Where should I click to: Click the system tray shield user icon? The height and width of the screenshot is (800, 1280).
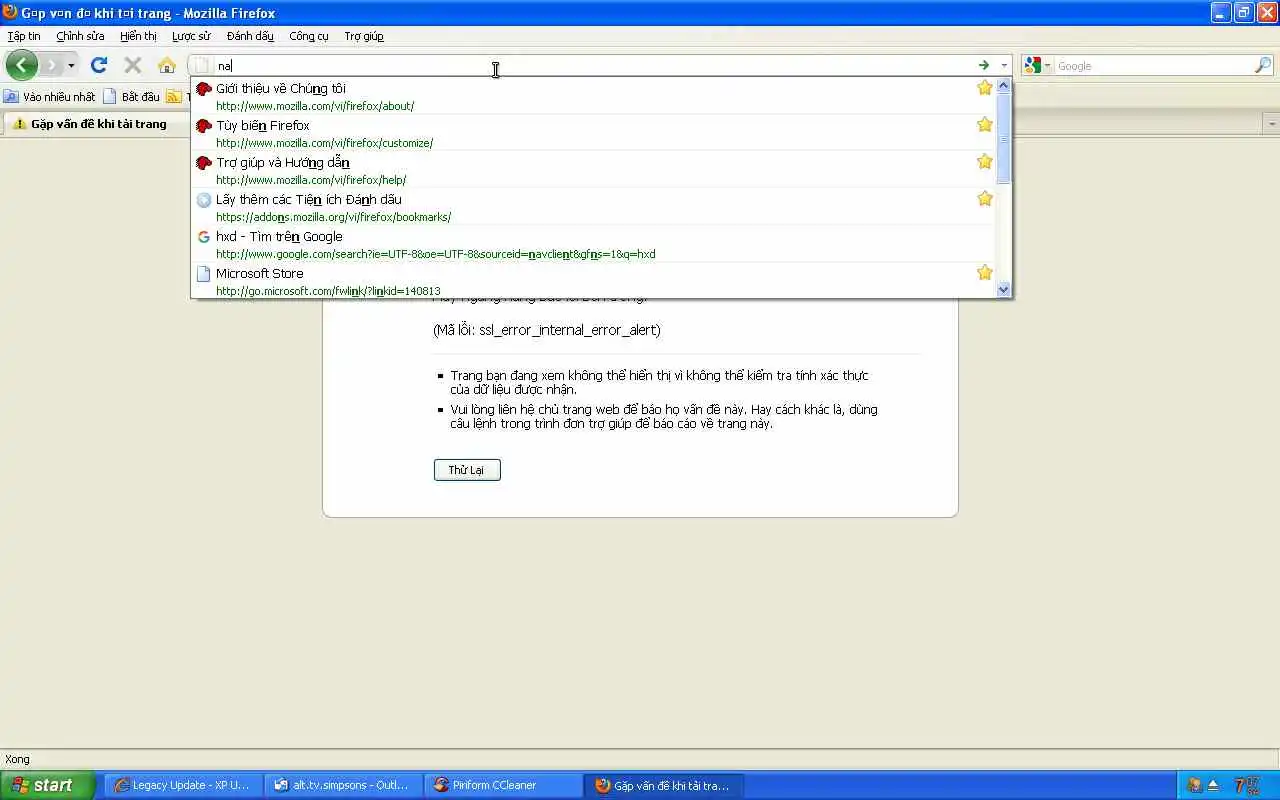tap(1194, 785)
